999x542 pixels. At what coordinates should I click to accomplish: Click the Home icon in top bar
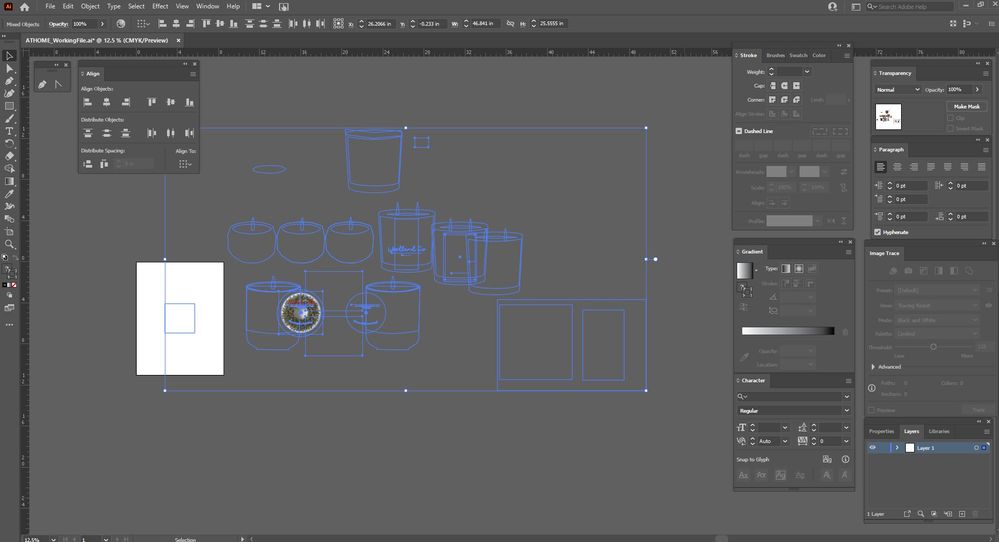[25, 6]
